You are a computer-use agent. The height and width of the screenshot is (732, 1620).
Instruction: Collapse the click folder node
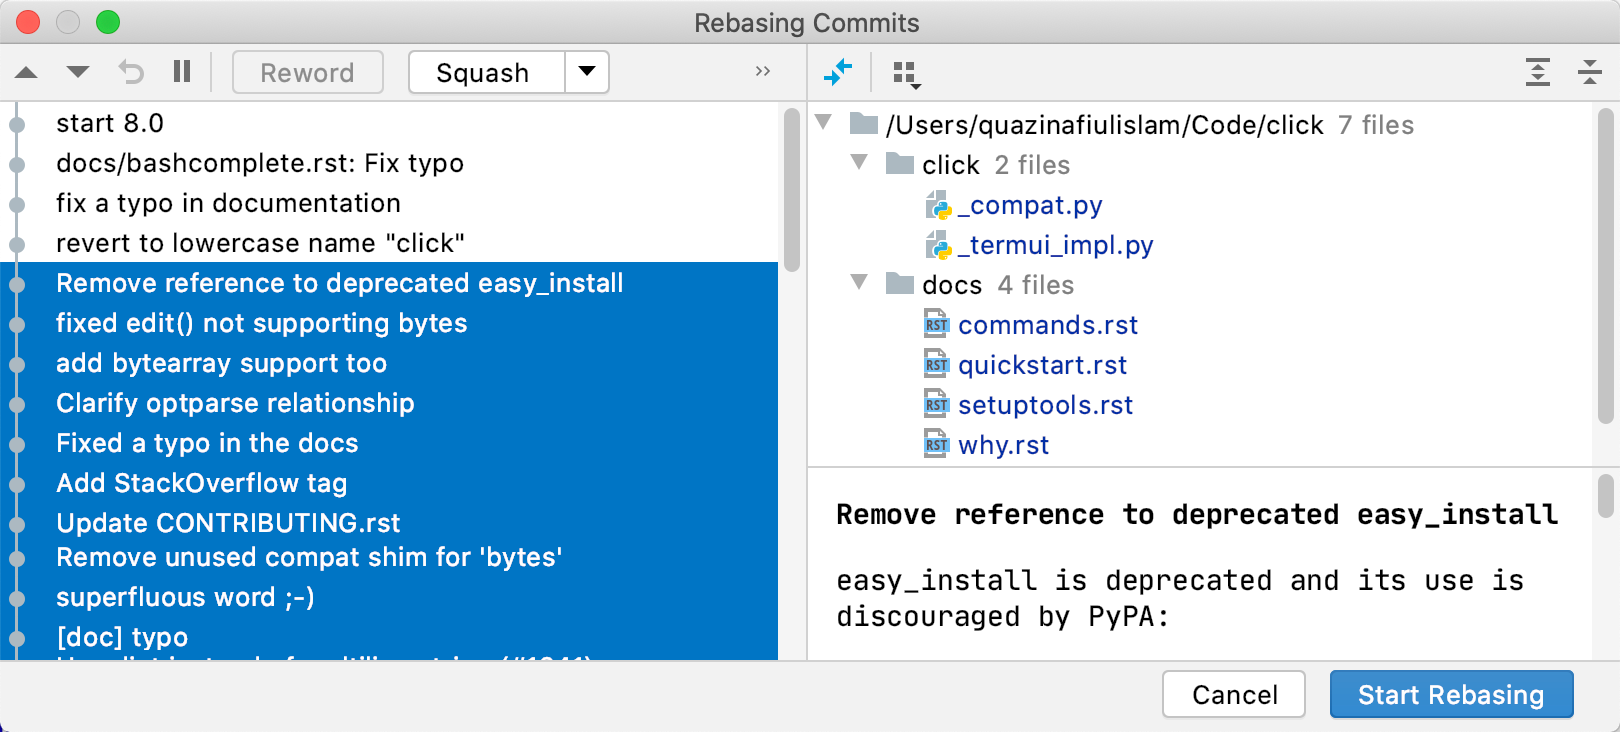pyautogui.click(x=859, y=162)
